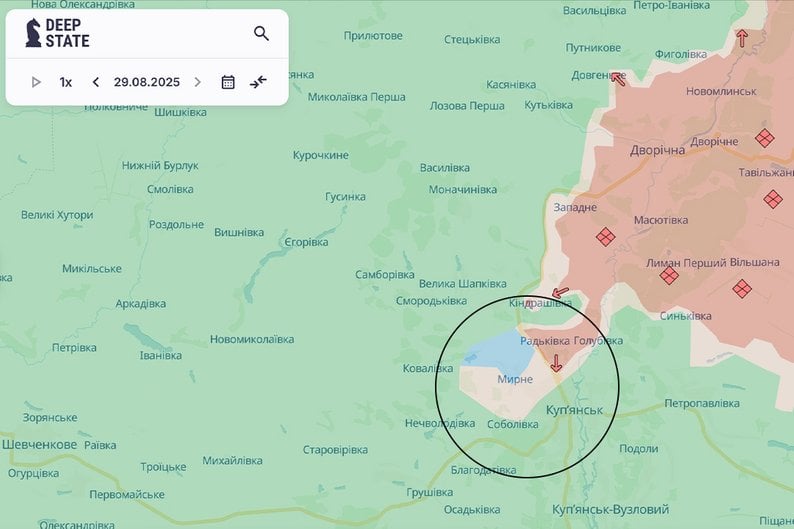Image resolution: width=794 pixels, height=529 pixels.
Task: Open the calendar date picker
Action: point(228,82)
